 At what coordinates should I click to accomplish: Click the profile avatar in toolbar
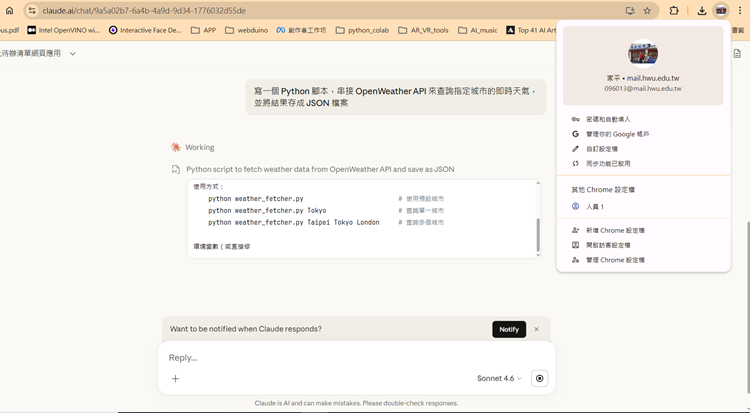pos(721,10)
